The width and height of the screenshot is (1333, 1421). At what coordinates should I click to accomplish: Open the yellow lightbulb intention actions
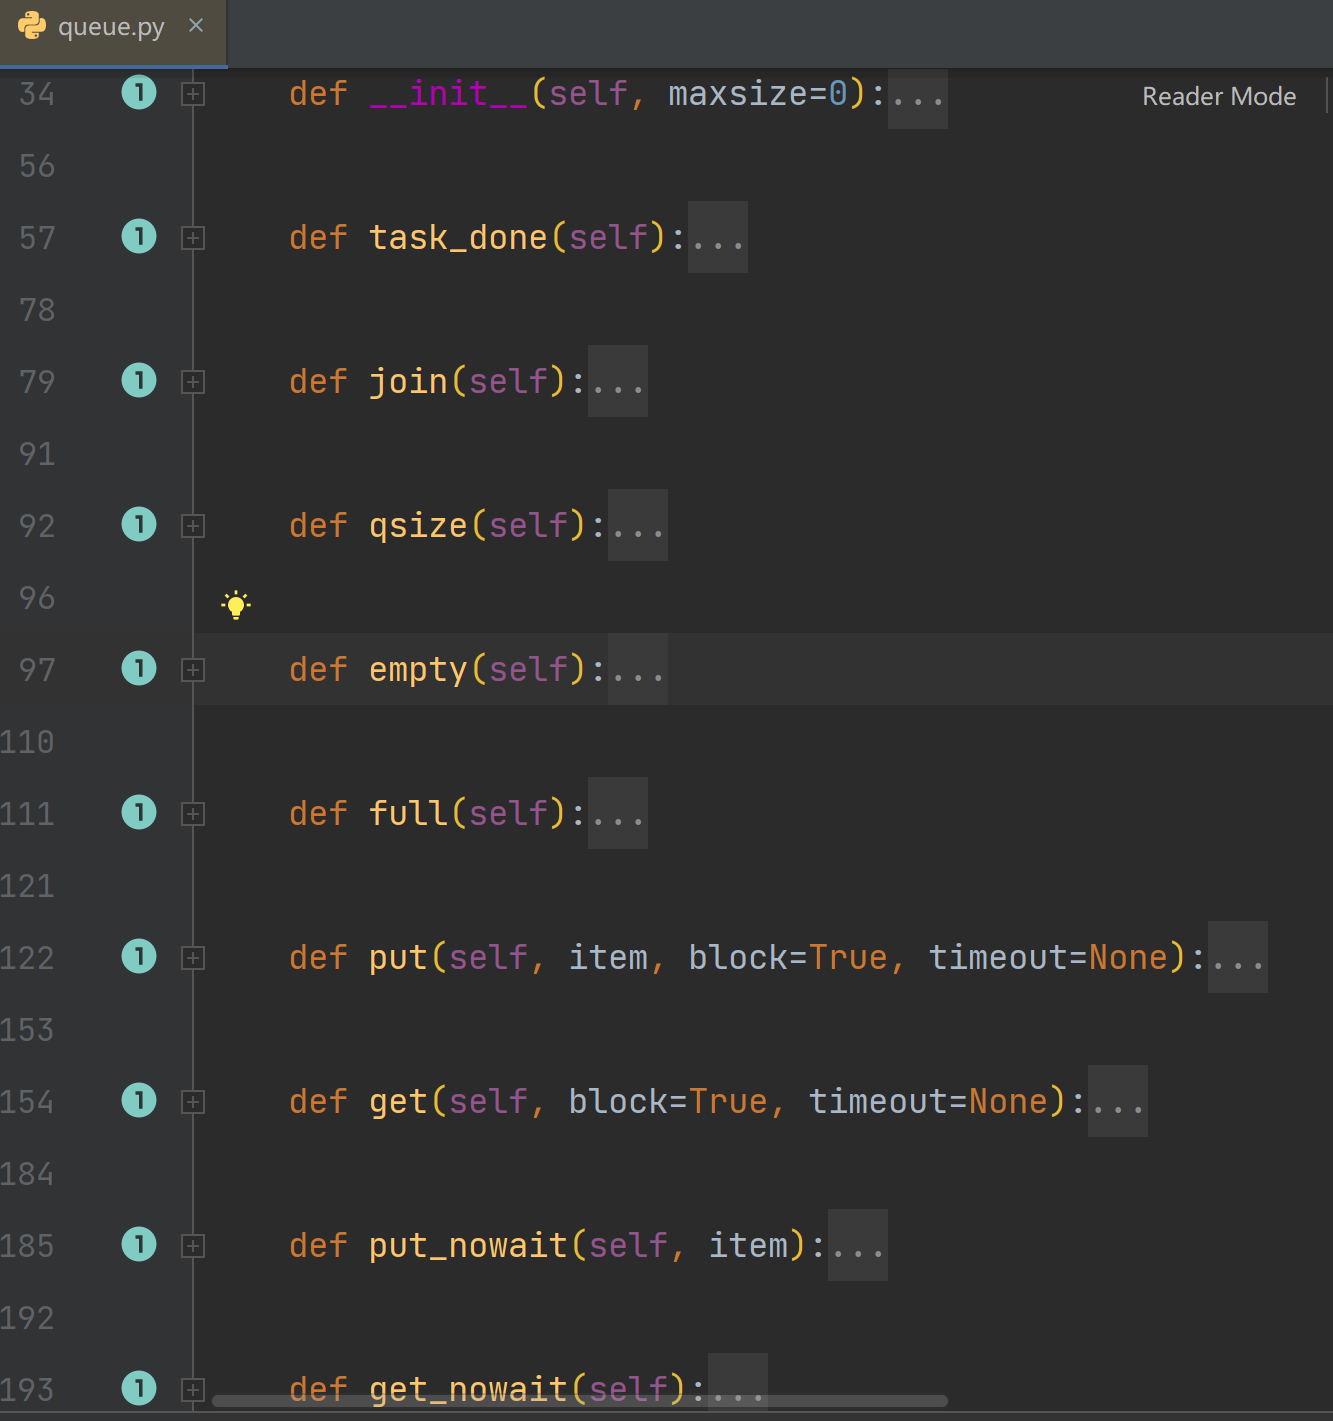click(x=236, y=605)
